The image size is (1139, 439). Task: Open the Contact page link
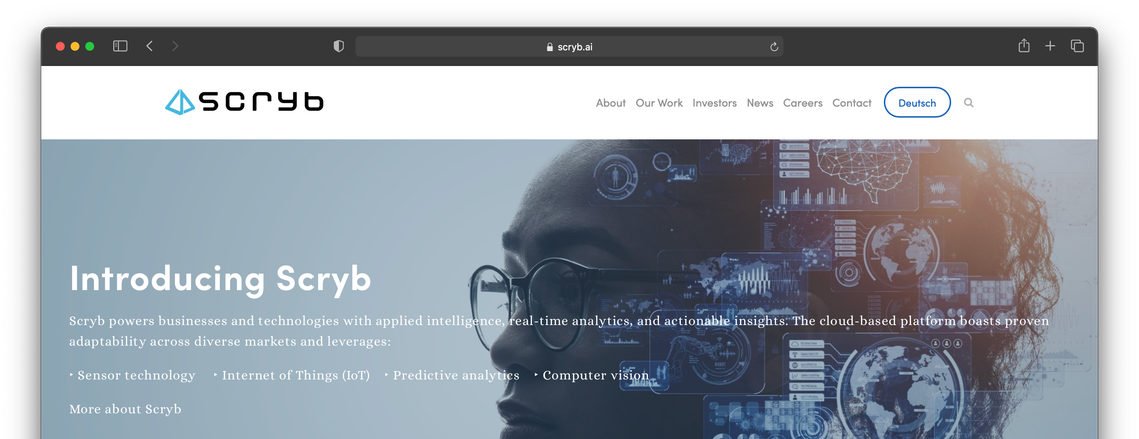[x=852, y=102]
